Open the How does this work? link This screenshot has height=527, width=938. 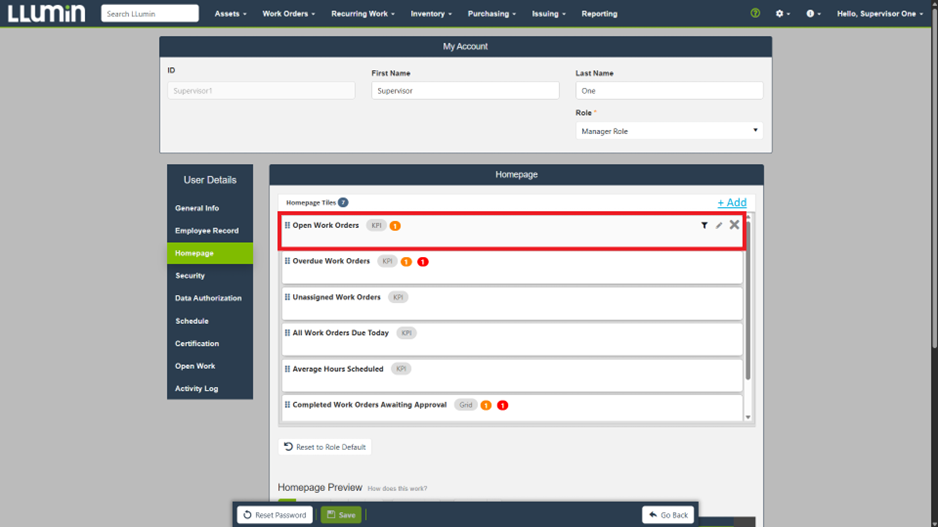397,489
